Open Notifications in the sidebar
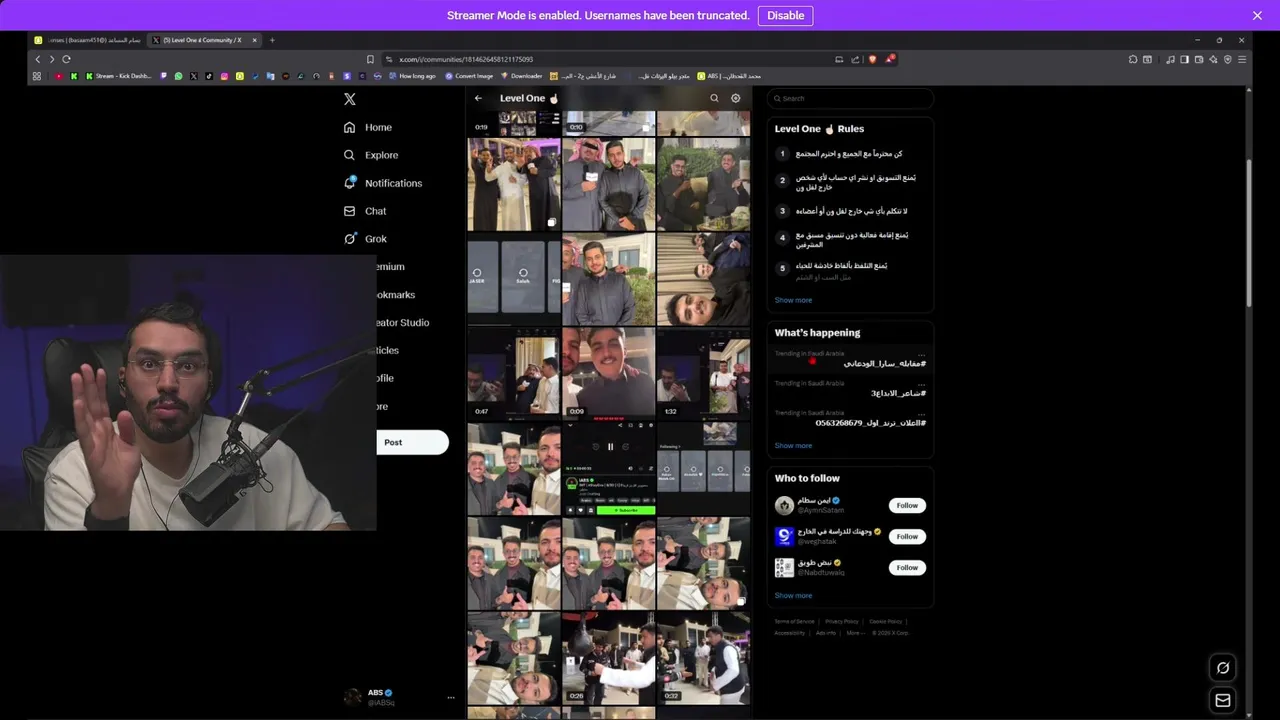This screenshot has height=720, width=1280. [382, 183]
